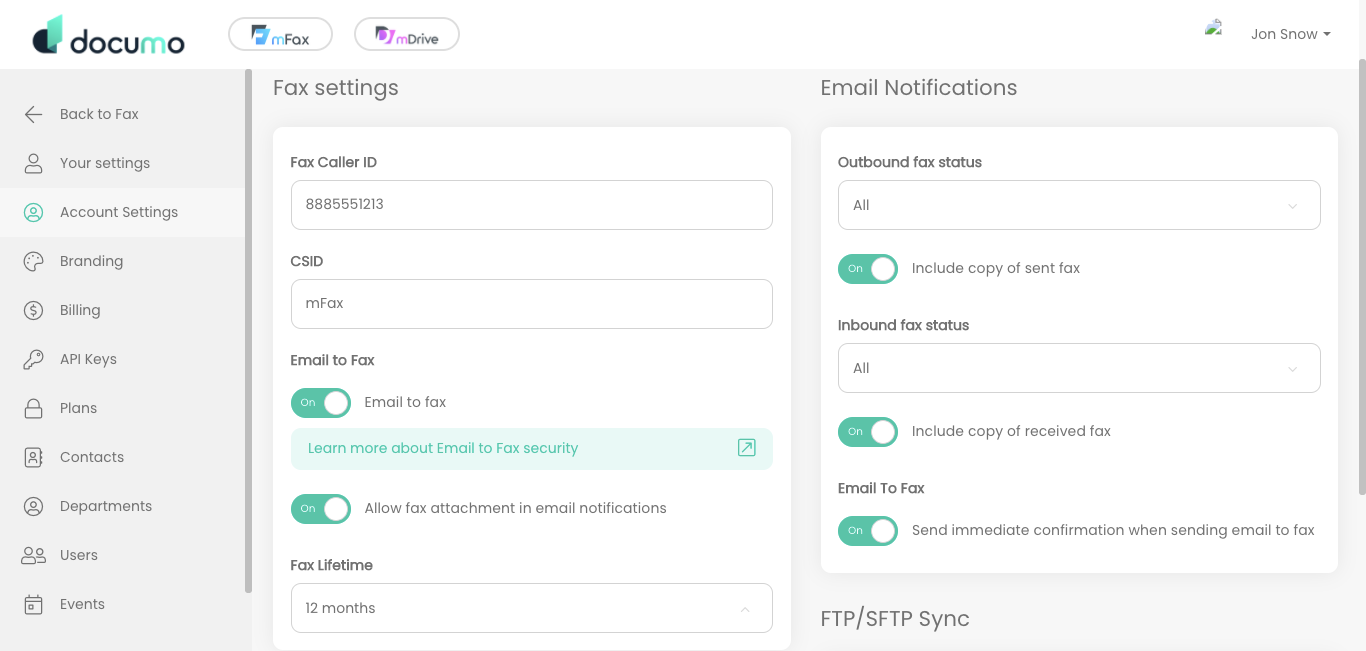Viewport: 1366px width, 651px height.
Task: Switch to the mFax product button
Action: [x=280, y=35]
